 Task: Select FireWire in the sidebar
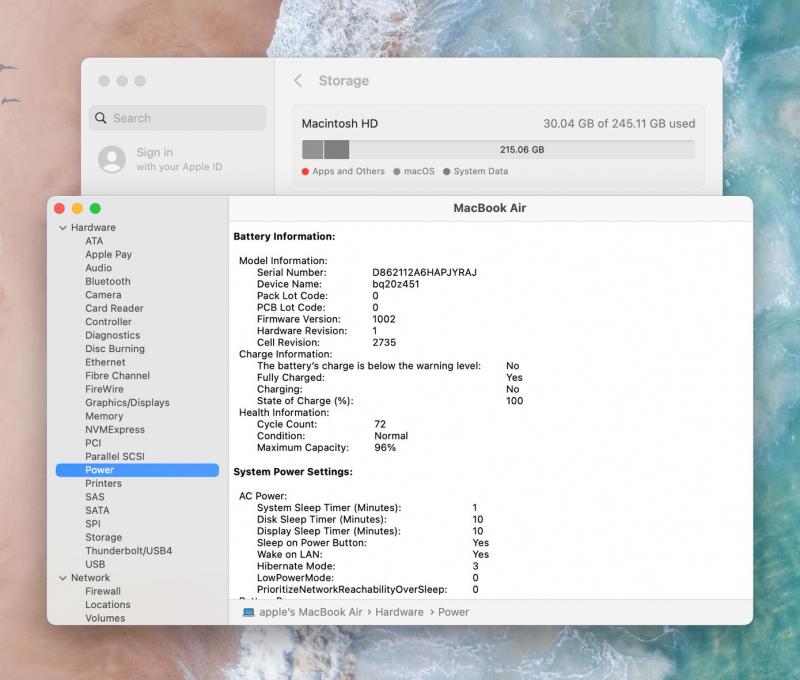105,389
